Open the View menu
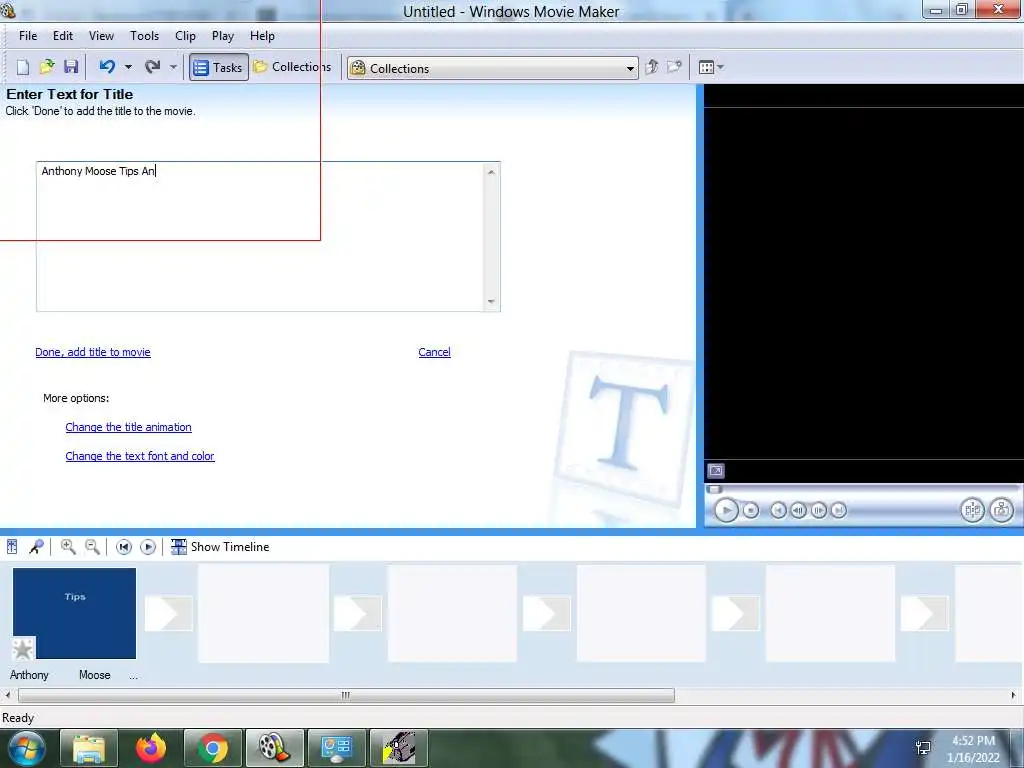This screenshot has width=1024, height=768. point(101,36)
